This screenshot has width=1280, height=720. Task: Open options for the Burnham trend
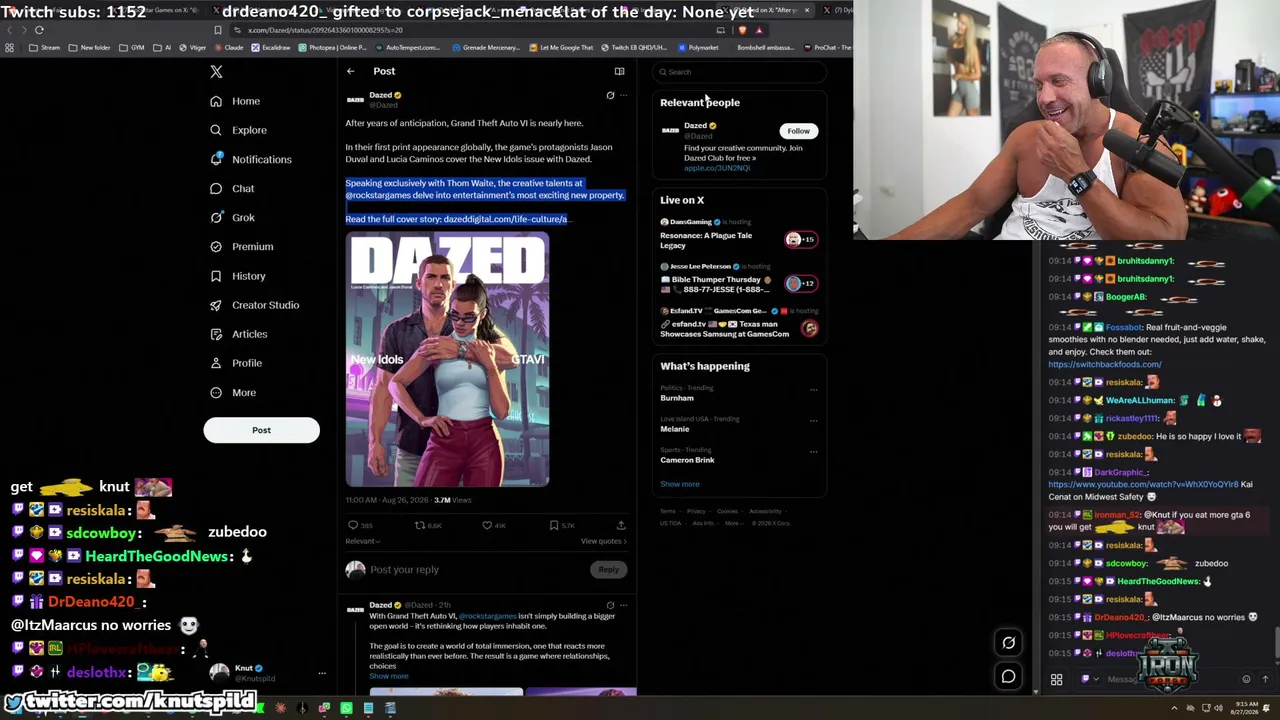(x=813, y=390)
